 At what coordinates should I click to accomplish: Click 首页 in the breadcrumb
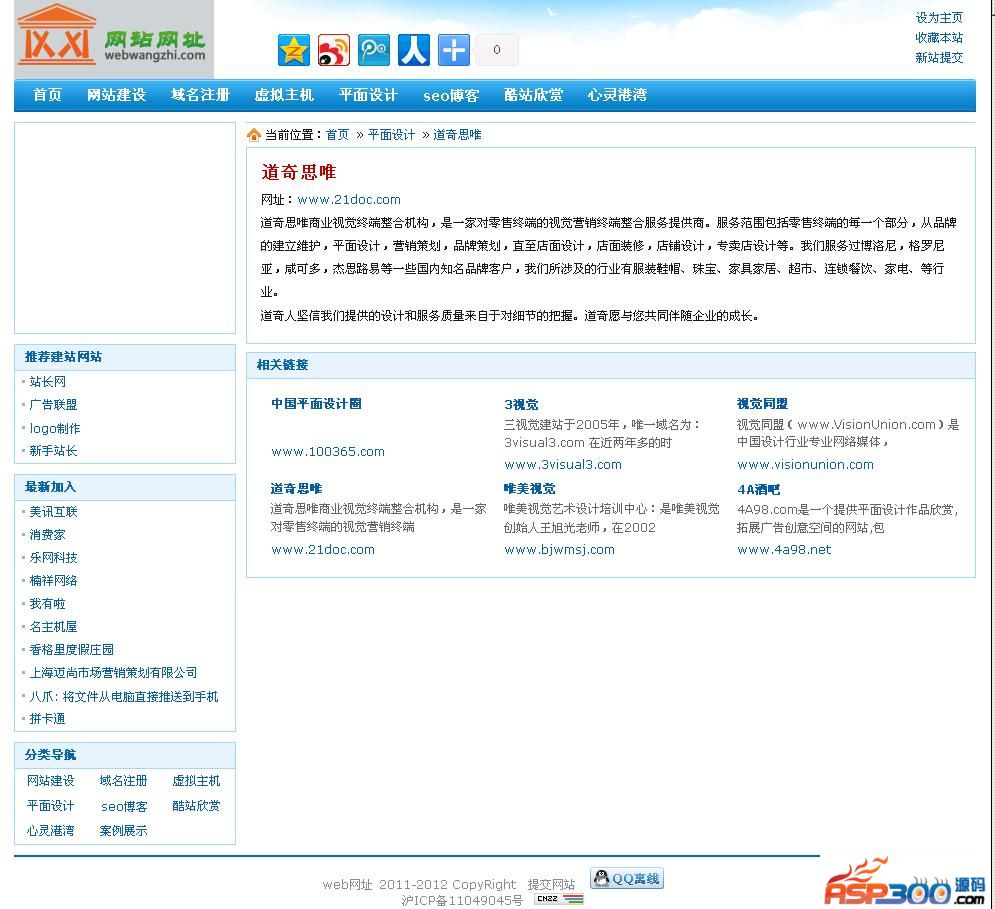[x=338, y=135]
